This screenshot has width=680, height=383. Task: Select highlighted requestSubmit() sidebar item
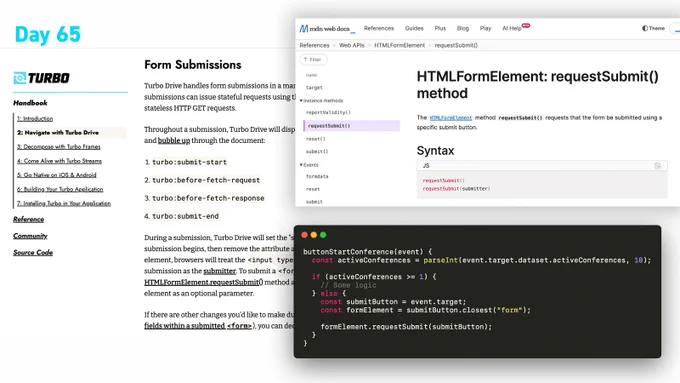pos(351,126)
